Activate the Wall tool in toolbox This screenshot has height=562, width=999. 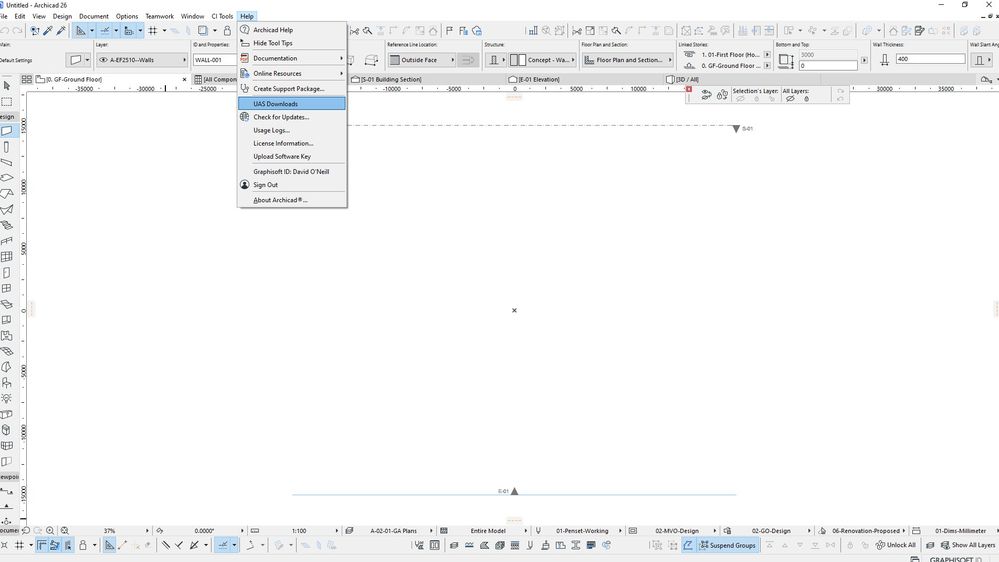click(x=7, y=131)
